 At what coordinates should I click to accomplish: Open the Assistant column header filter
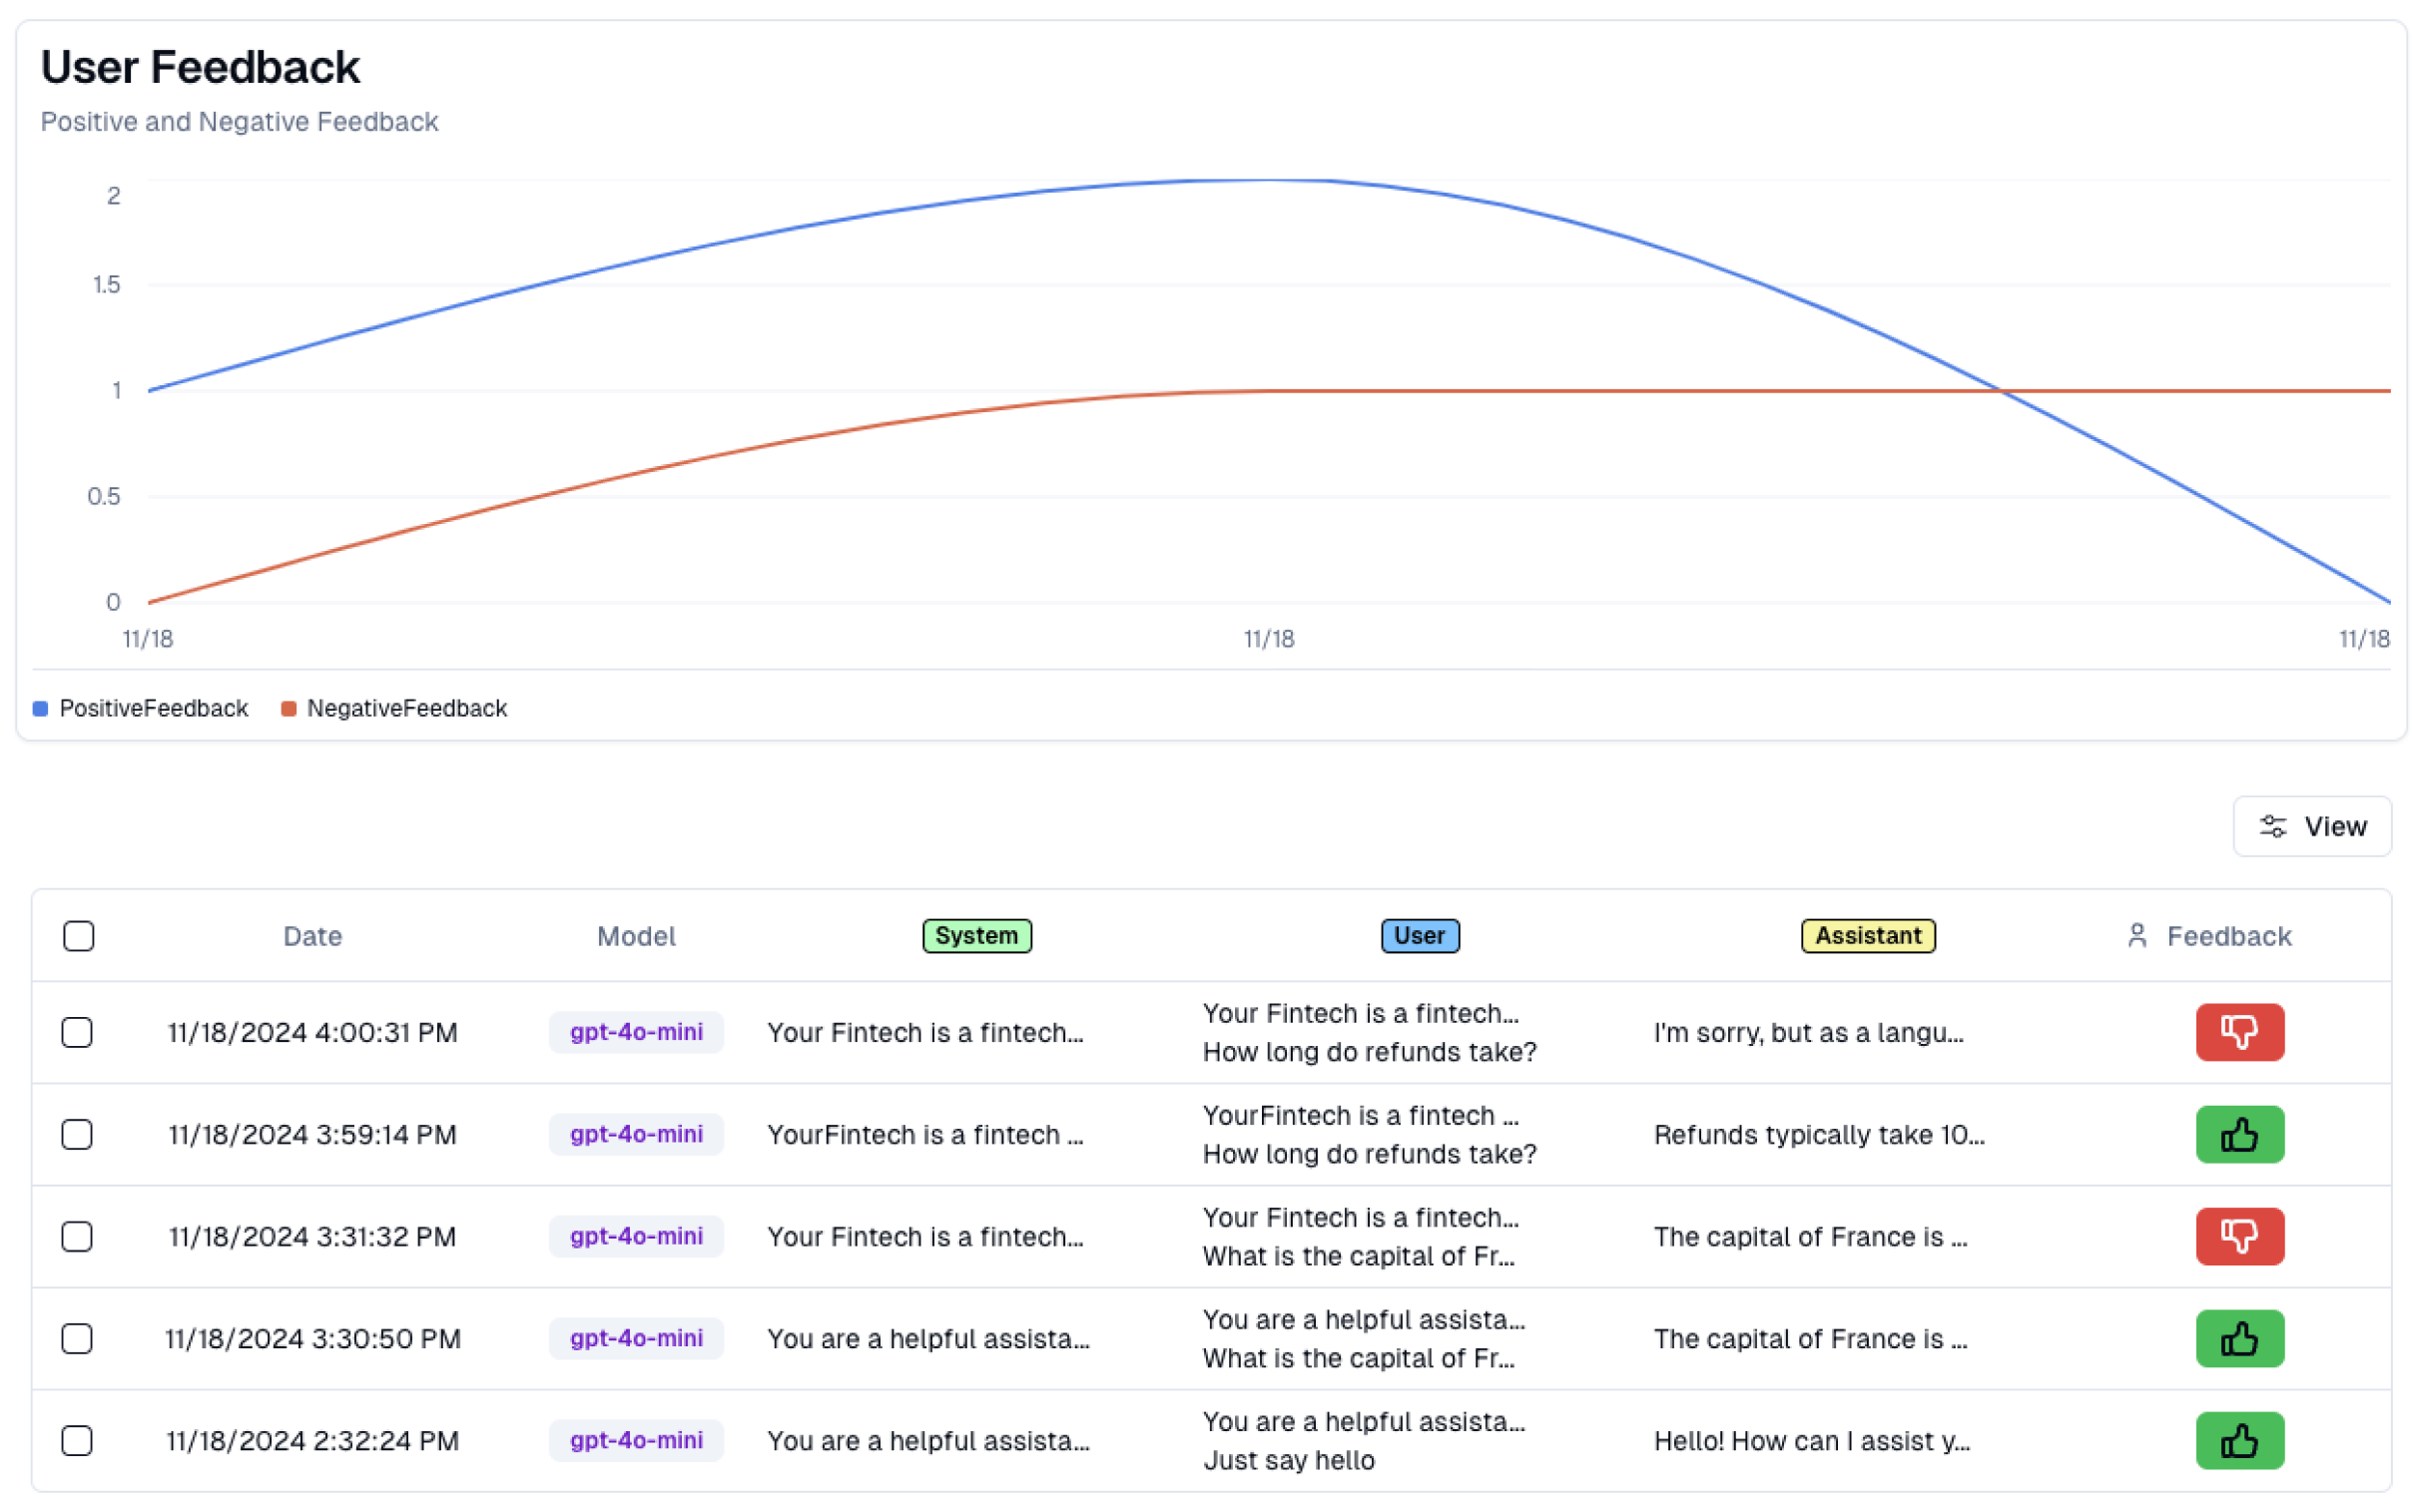pos(1865,935)
